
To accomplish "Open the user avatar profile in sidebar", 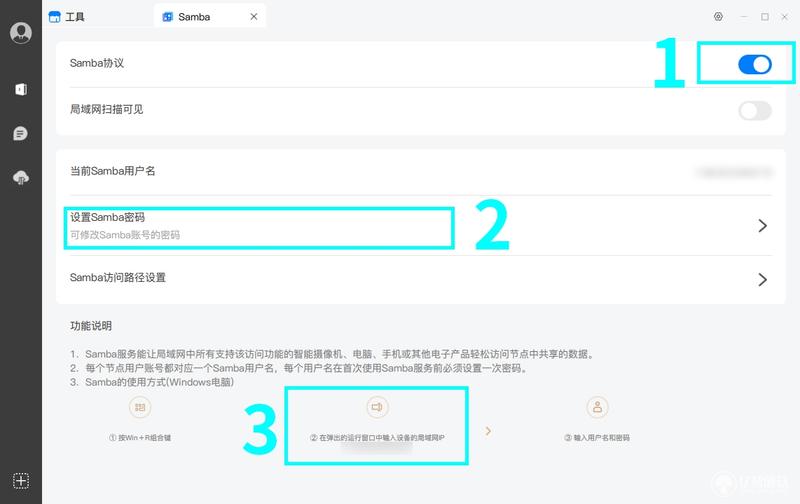I will tap(21, 33).
